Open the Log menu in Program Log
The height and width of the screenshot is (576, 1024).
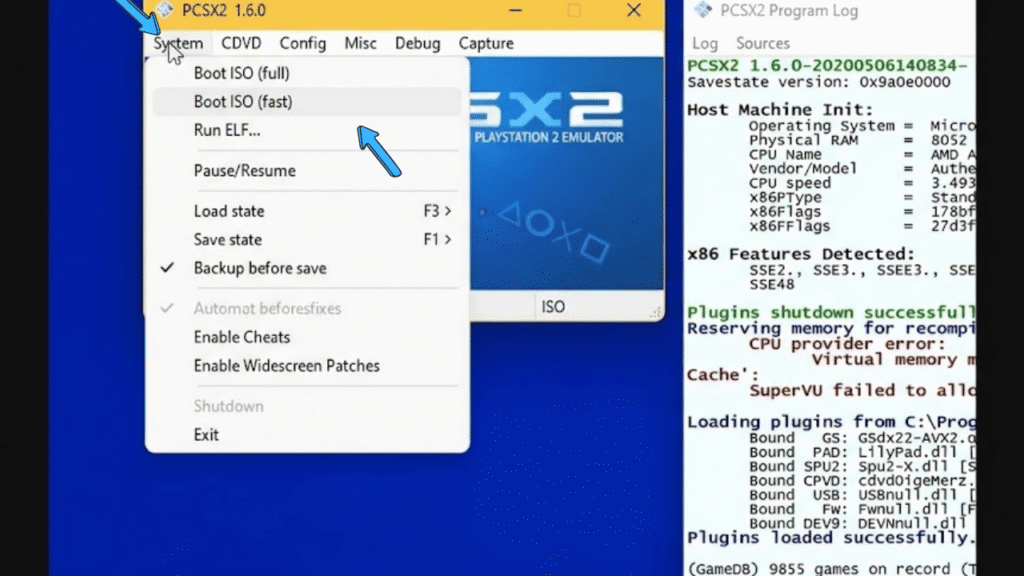click(705, 43)
